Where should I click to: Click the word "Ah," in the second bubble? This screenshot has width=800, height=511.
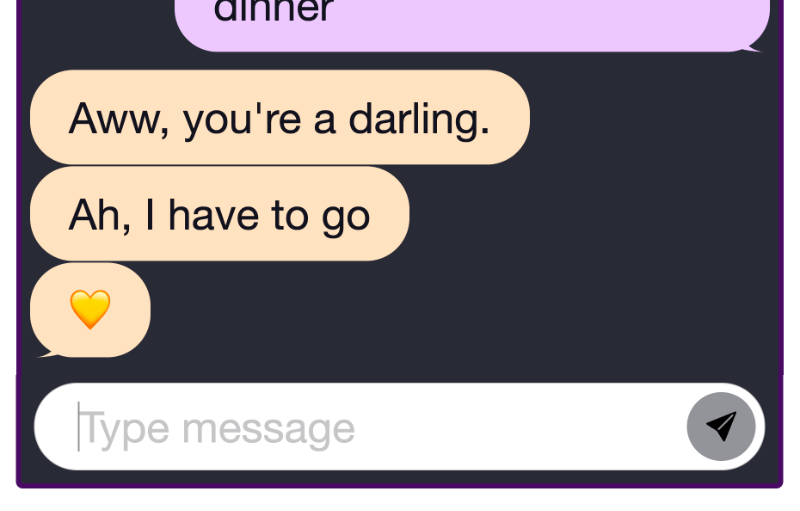(x=100, y=216)
